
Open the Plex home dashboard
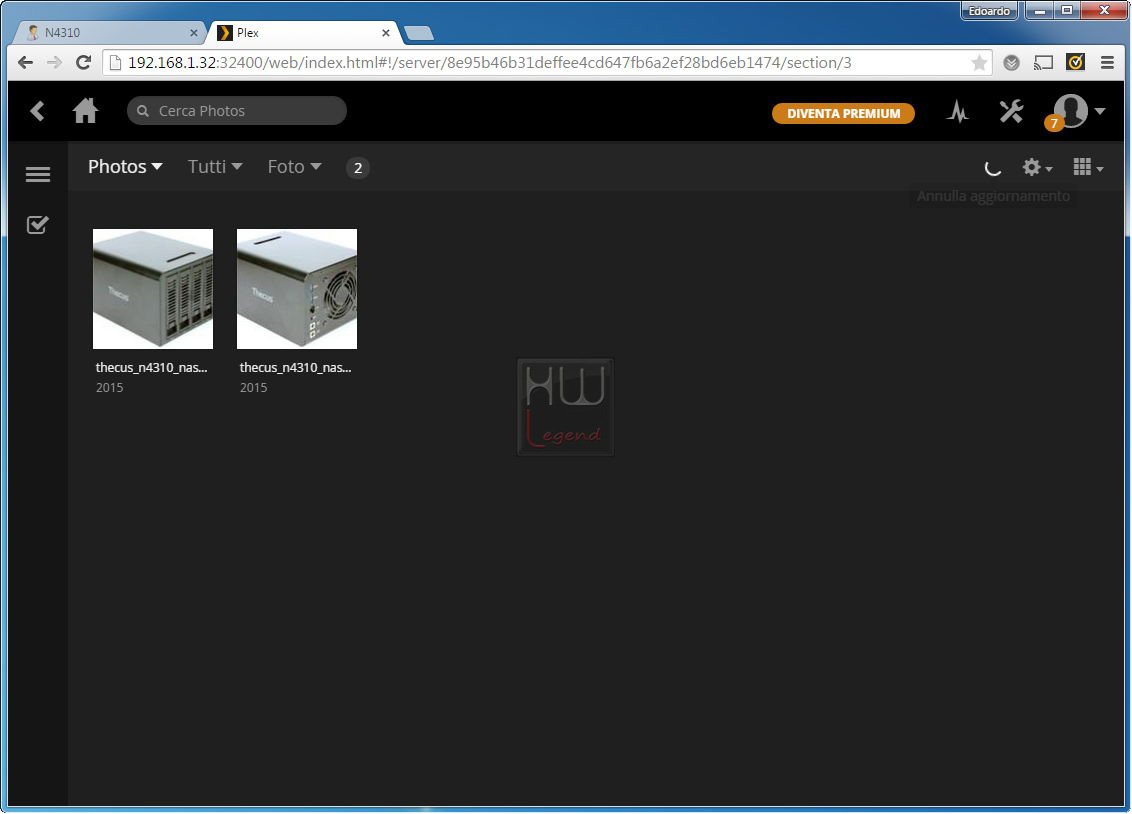click(x=85, y=111)
